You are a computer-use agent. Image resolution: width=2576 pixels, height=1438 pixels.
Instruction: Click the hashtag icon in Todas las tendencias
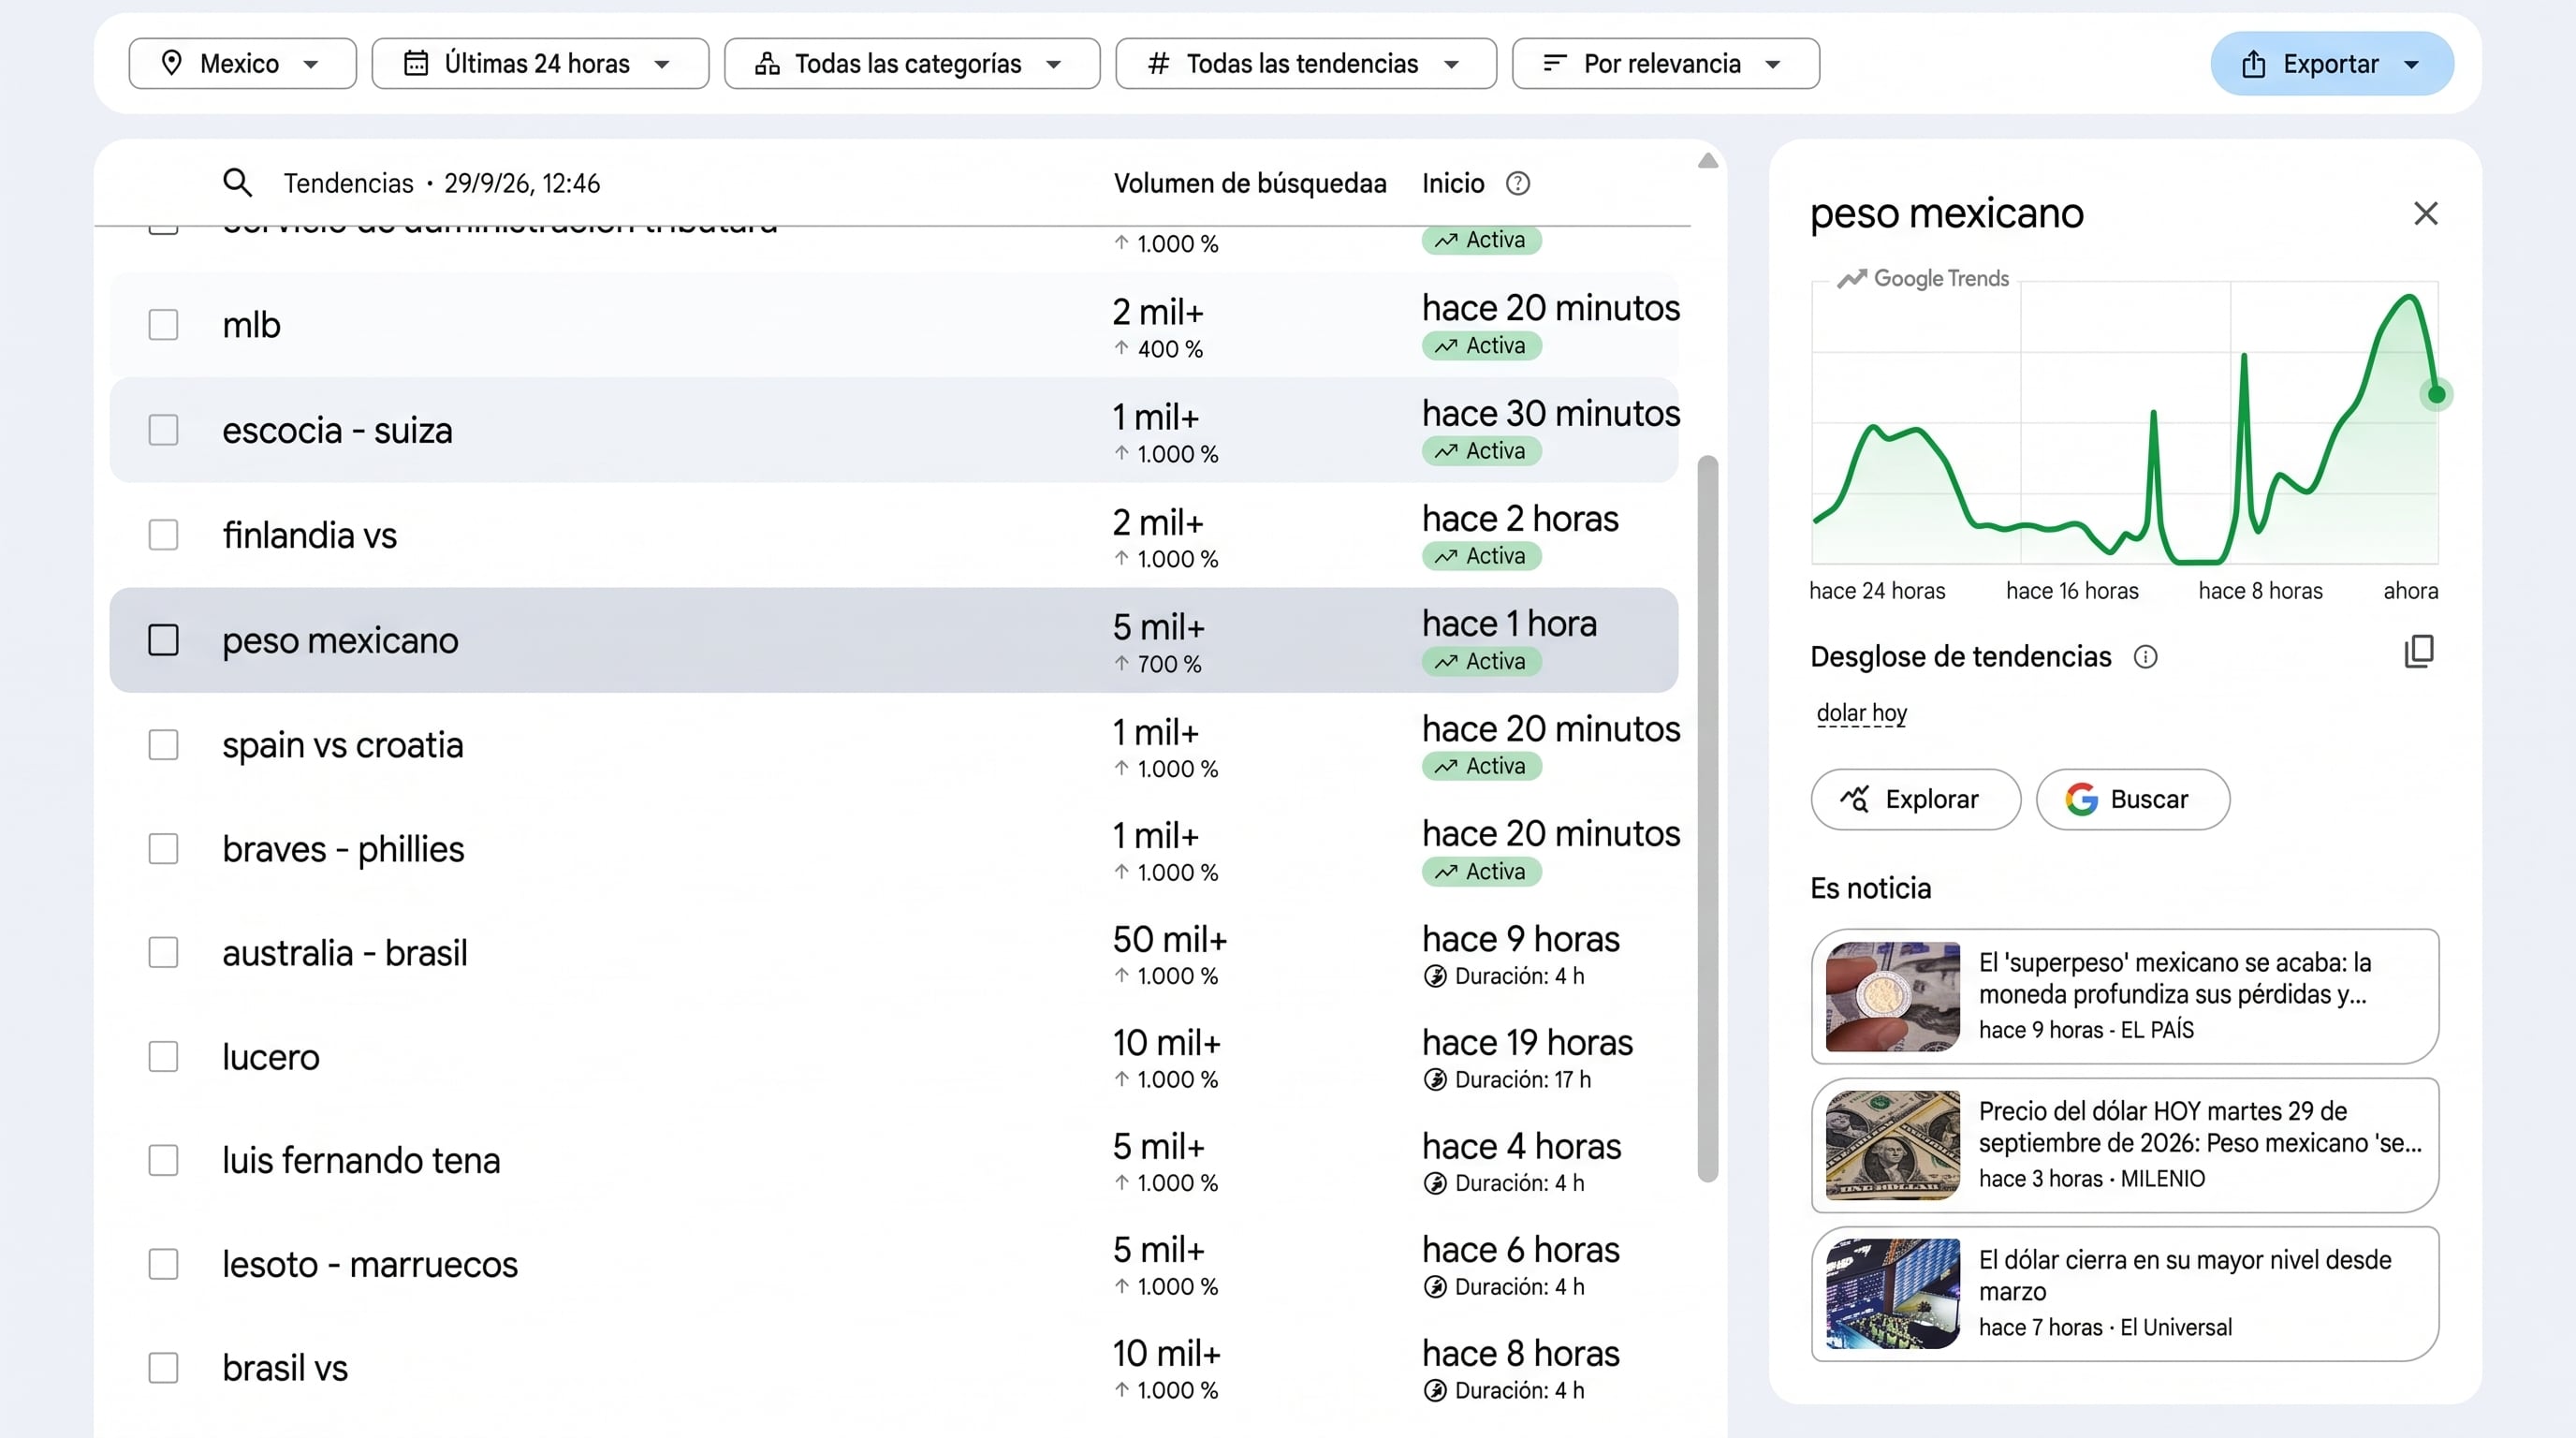pos(1158,63)
